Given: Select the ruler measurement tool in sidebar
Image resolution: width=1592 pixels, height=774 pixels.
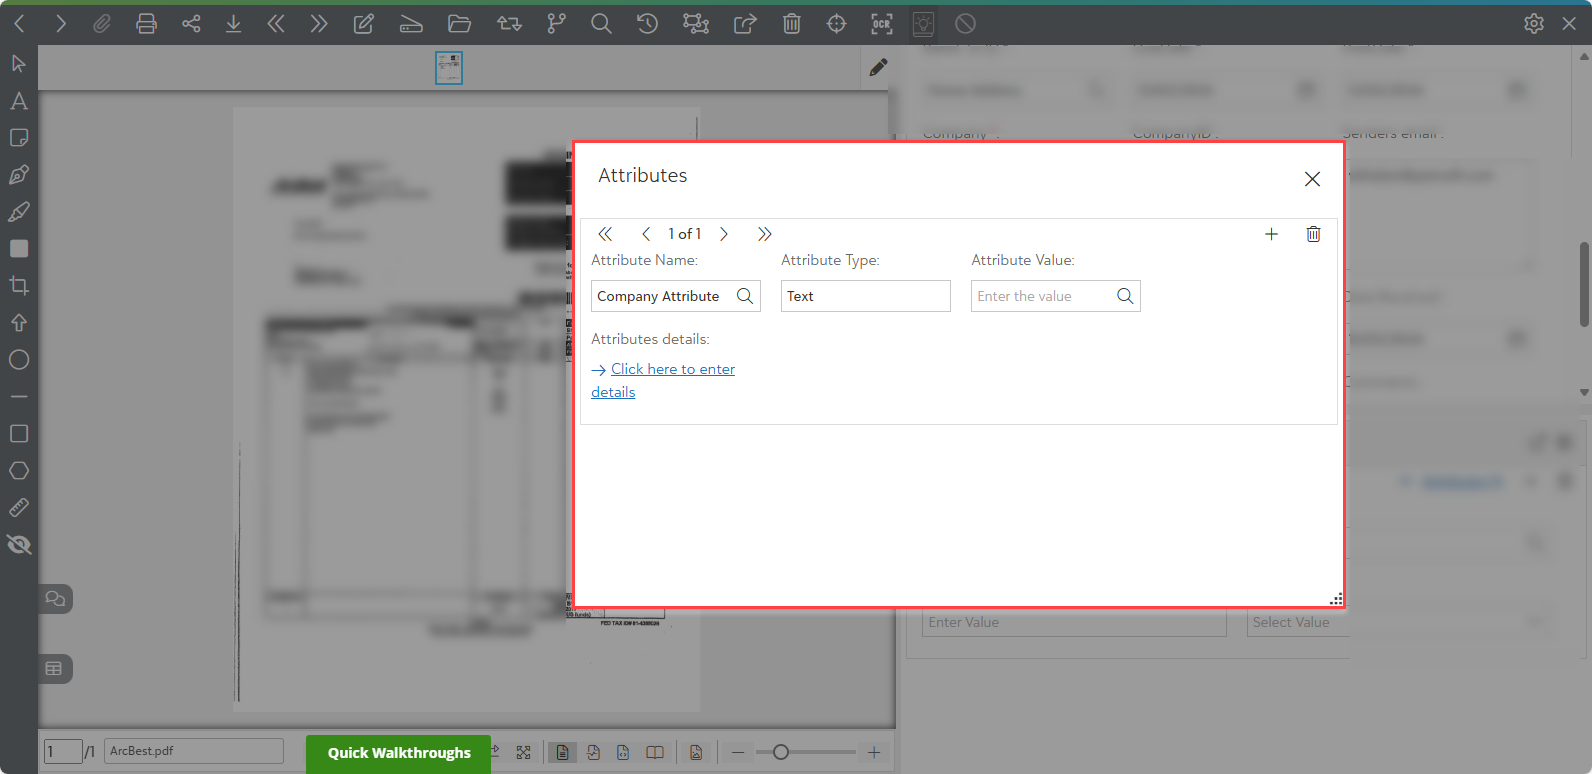Looking at the screenshot, I should 19,508.
